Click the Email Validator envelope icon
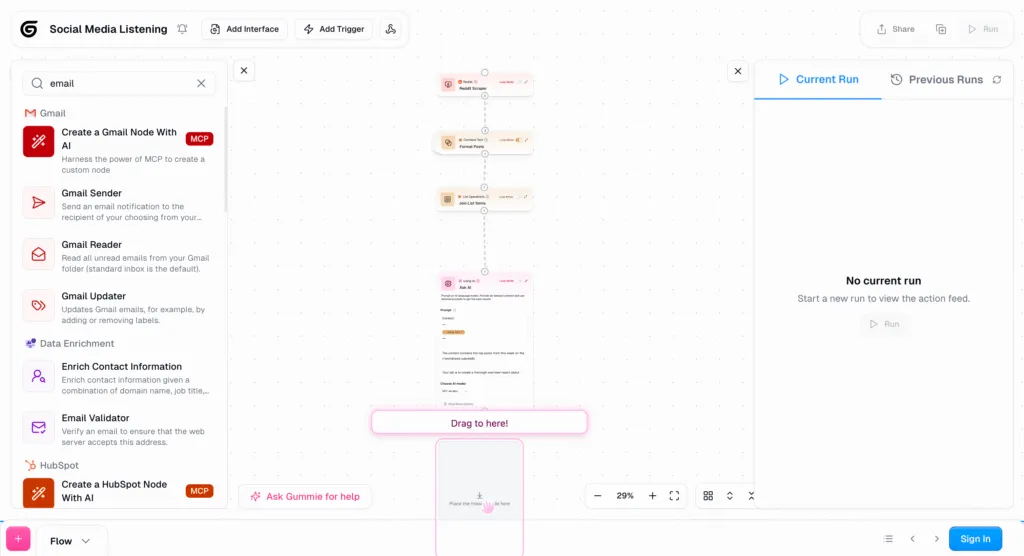This screenshot has width=1024, height=556. point(39,428)
